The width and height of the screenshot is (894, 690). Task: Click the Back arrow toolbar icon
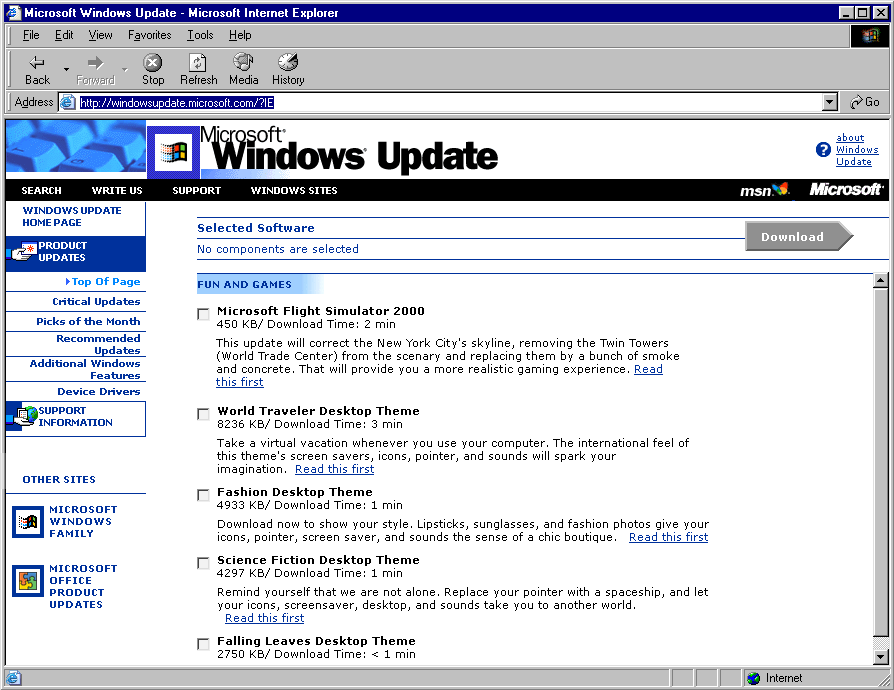(37, 63)
